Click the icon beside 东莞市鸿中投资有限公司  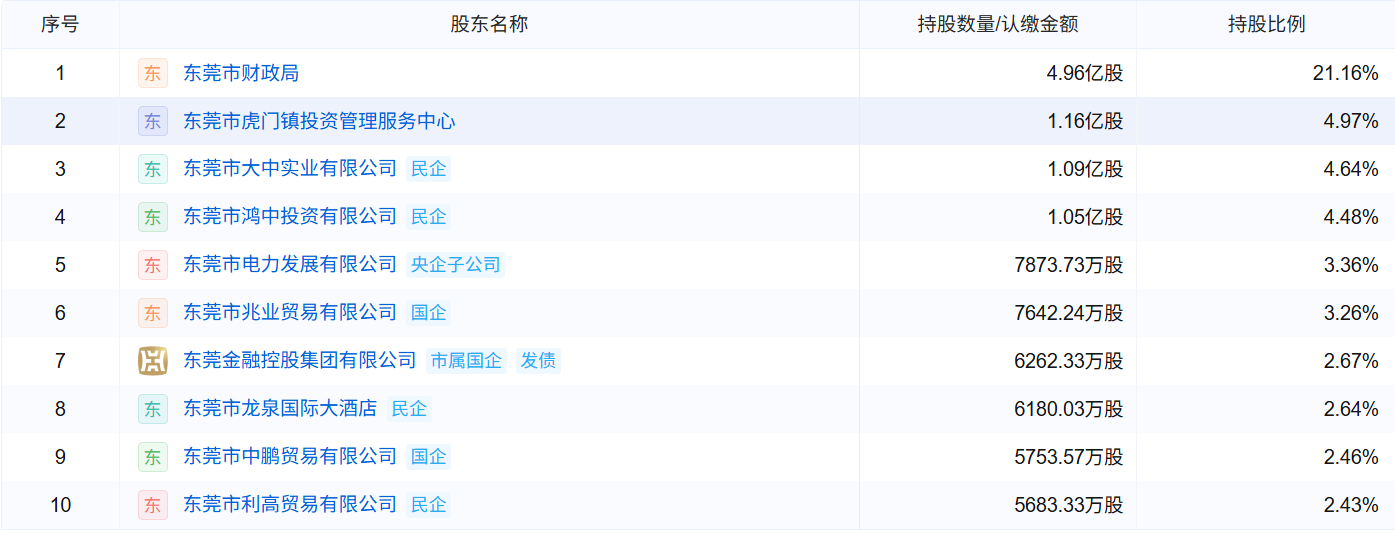point(153,217)
